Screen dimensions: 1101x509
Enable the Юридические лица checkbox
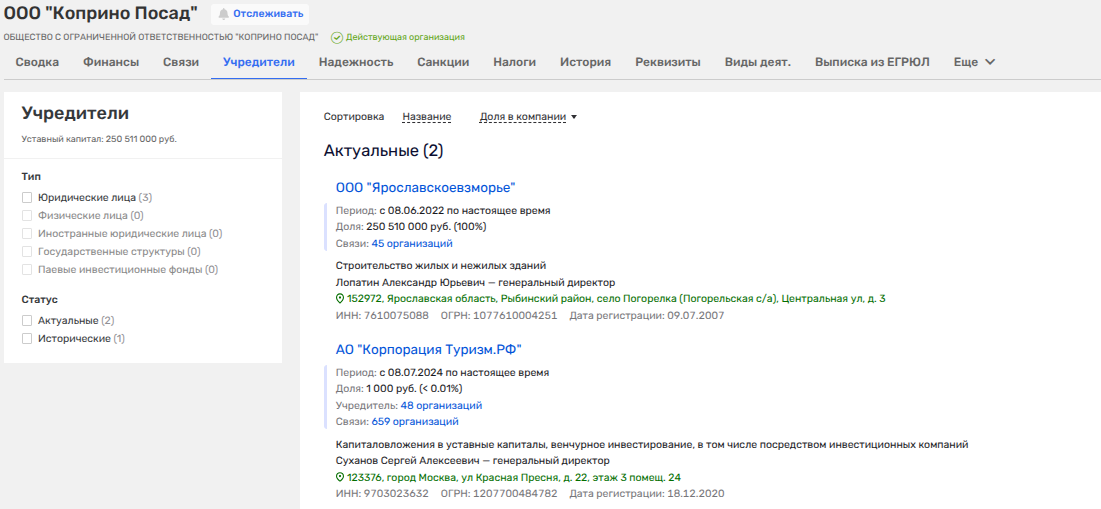tap(28, 198)
